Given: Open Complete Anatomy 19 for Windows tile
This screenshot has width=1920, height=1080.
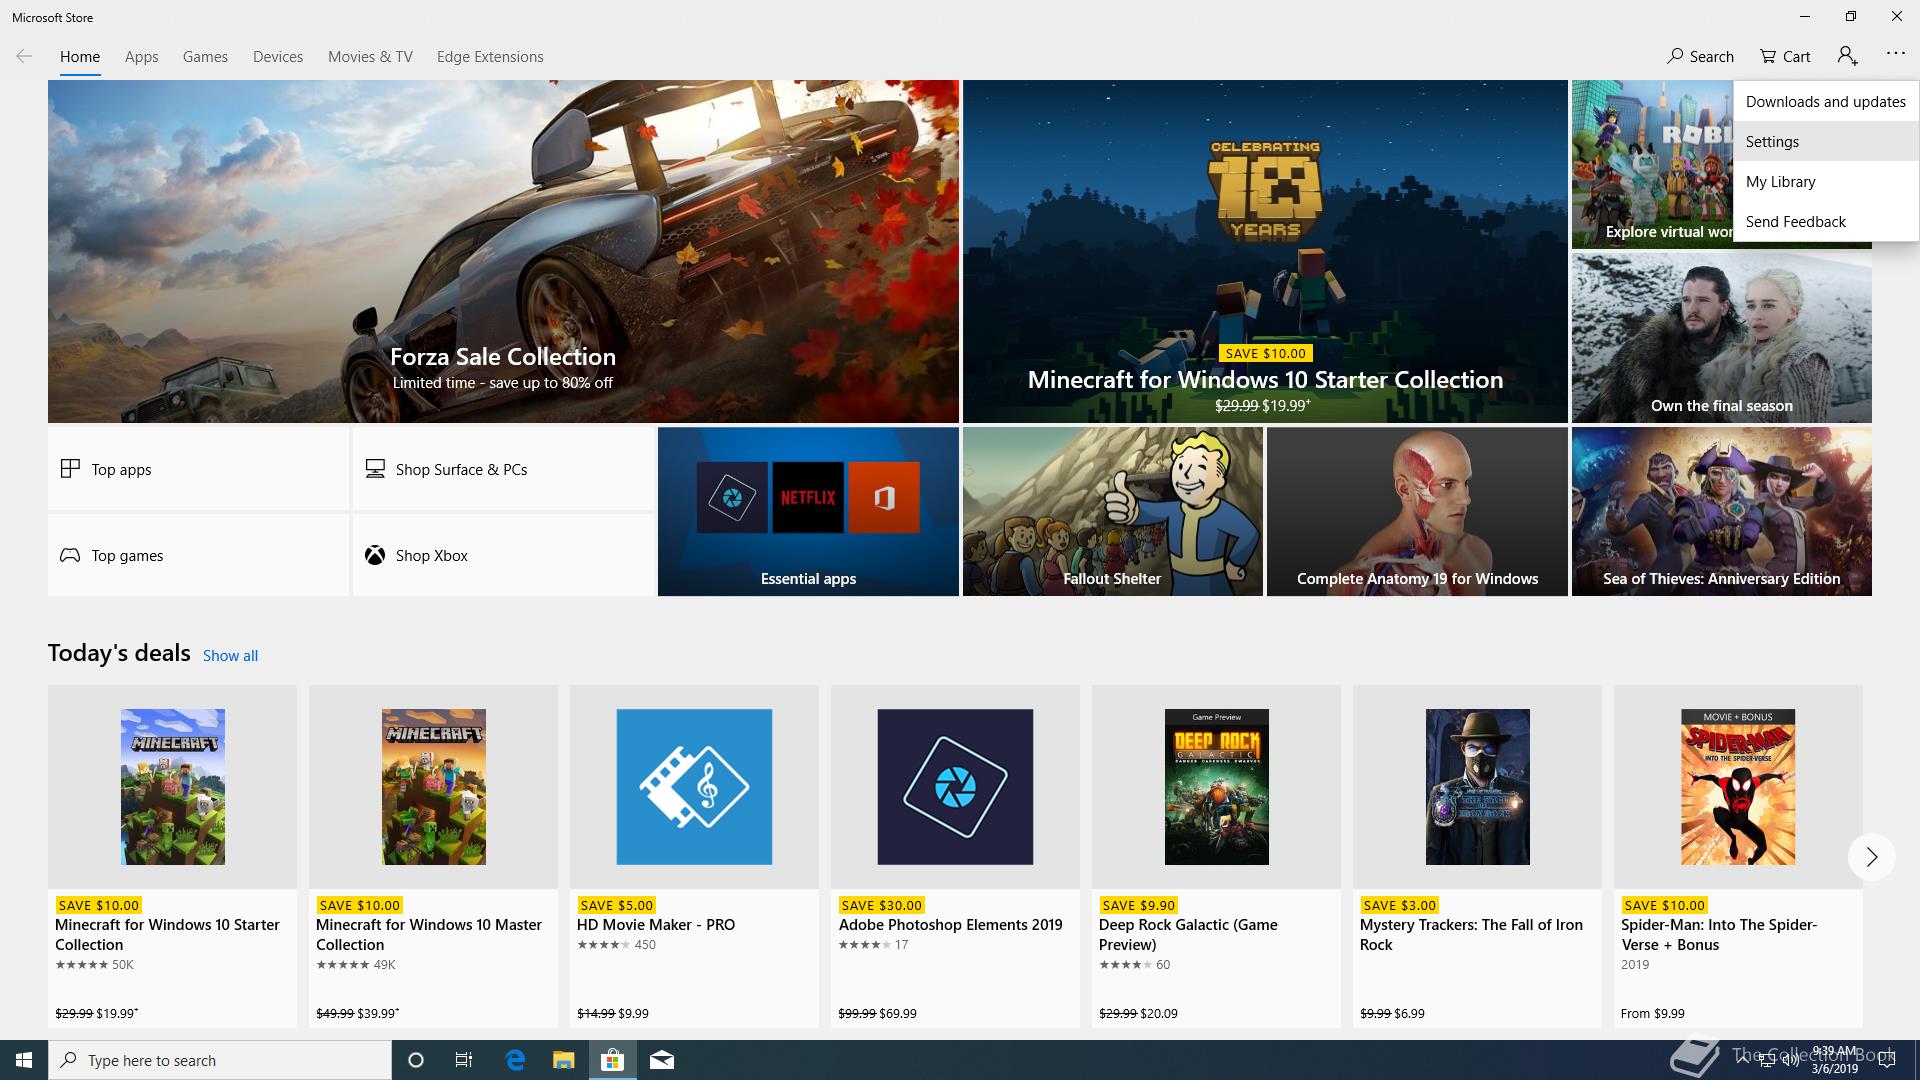Looking at the screenshot, I should click(1417, 511).
